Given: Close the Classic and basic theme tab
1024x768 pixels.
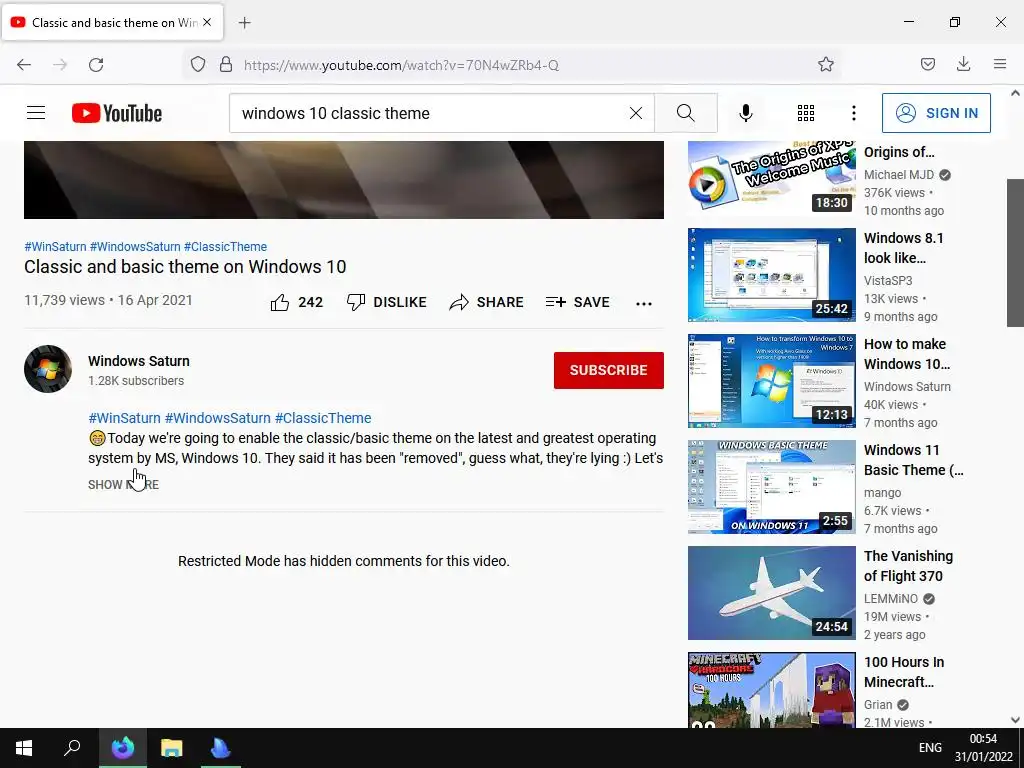Looking at the screenshot, I should tap(207, 22).
